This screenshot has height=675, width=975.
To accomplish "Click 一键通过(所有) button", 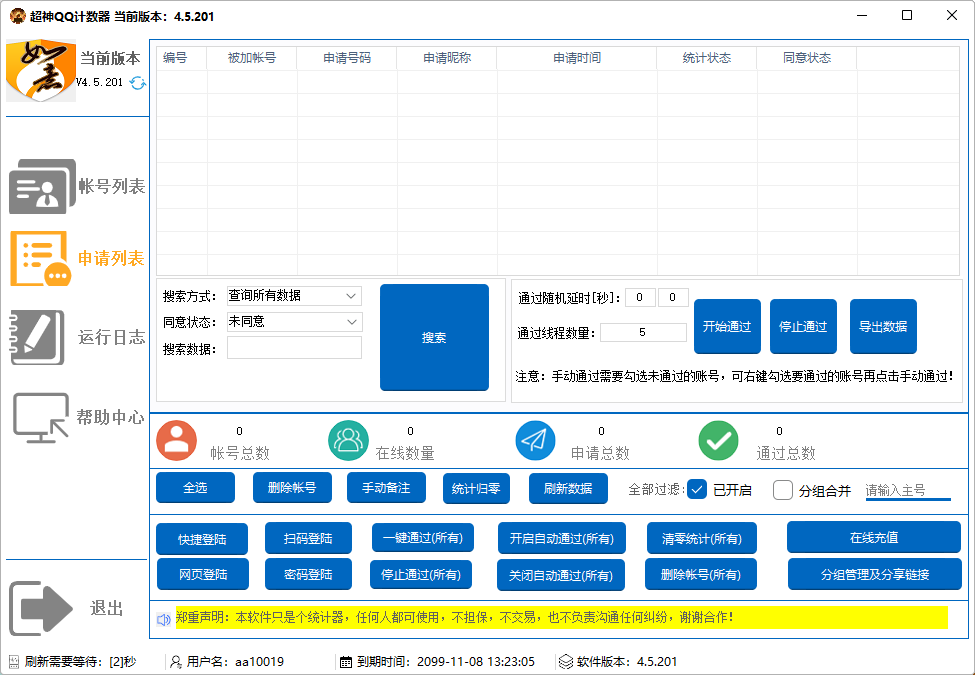I will tap(423, 538).
